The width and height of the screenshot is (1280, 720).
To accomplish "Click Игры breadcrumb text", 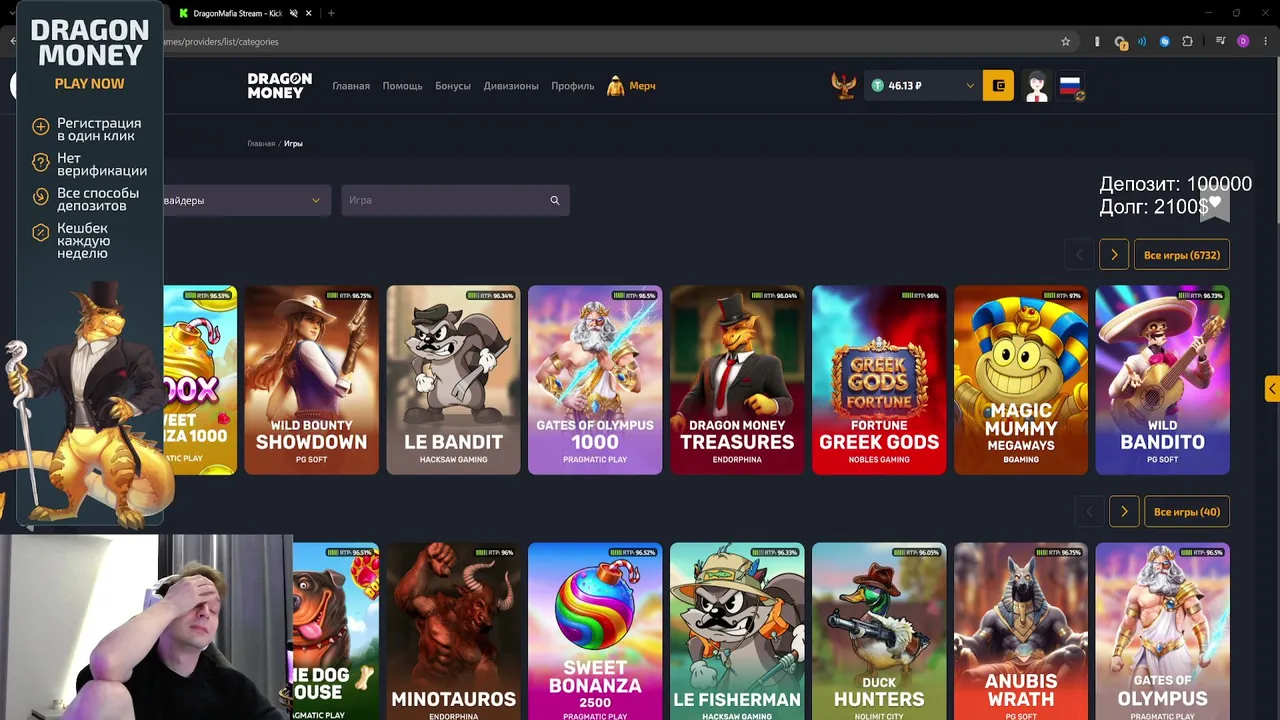I will point(293,144).
